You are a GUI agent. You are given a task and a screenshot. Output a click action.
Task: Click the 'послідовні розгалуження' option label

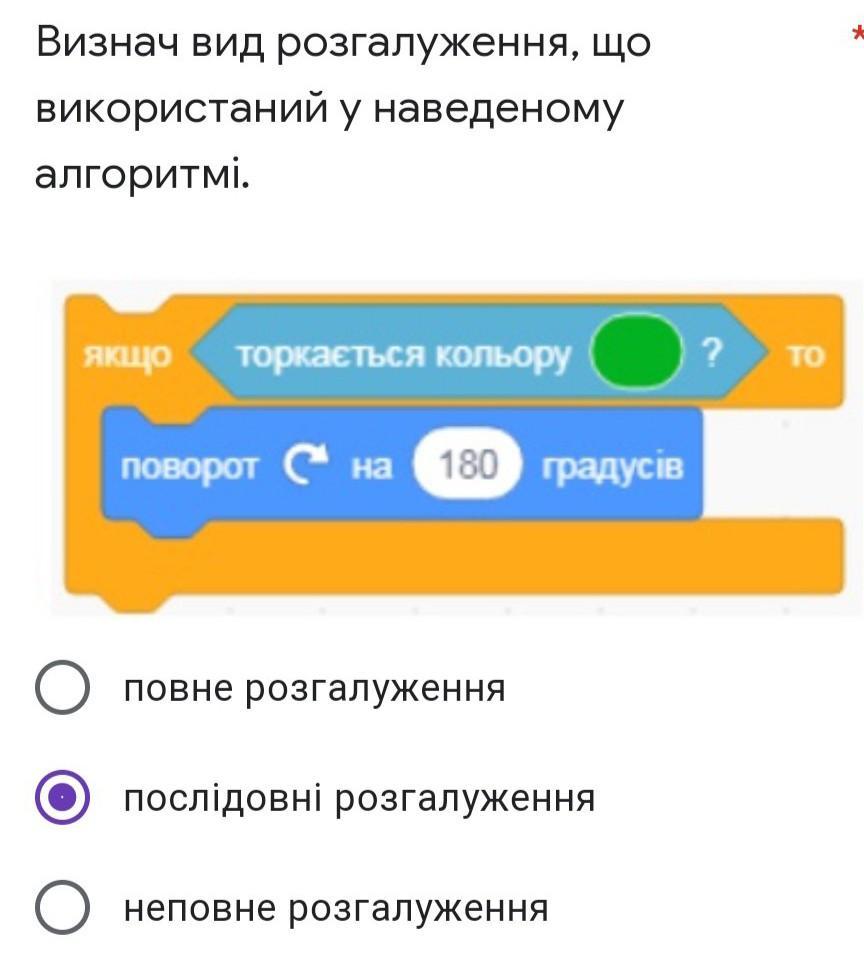(359, 798)
